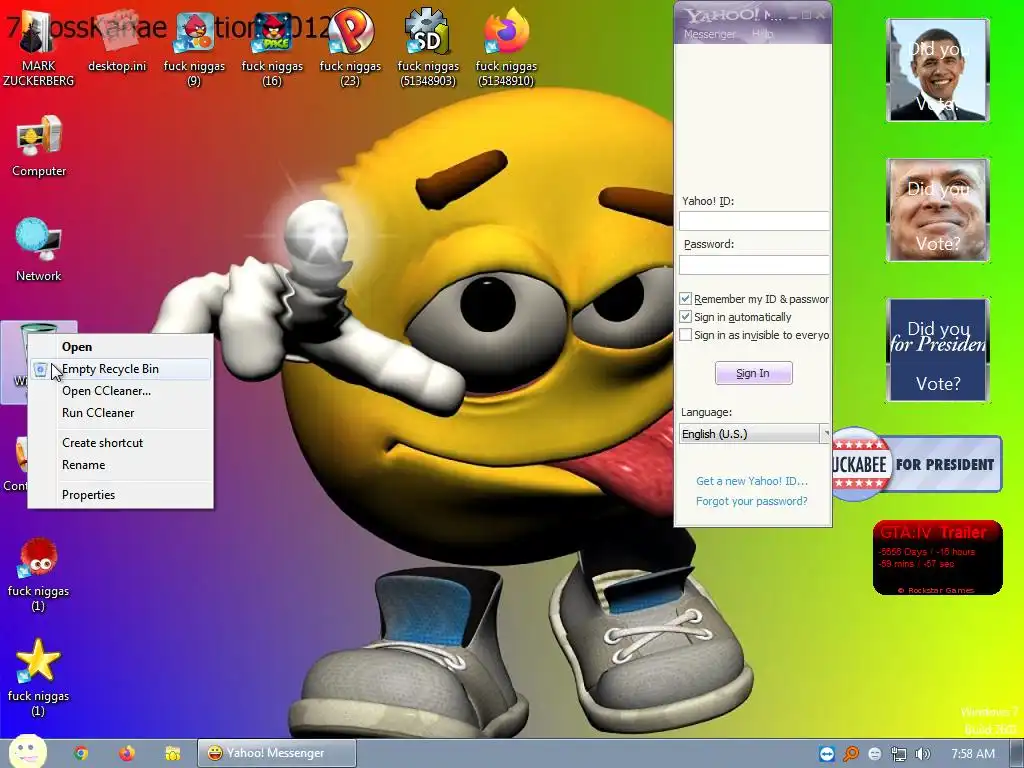The width and height of the screenshot is (1024, 768).
Task: Select the yellow star desktop icon
Action: point(38,678)
